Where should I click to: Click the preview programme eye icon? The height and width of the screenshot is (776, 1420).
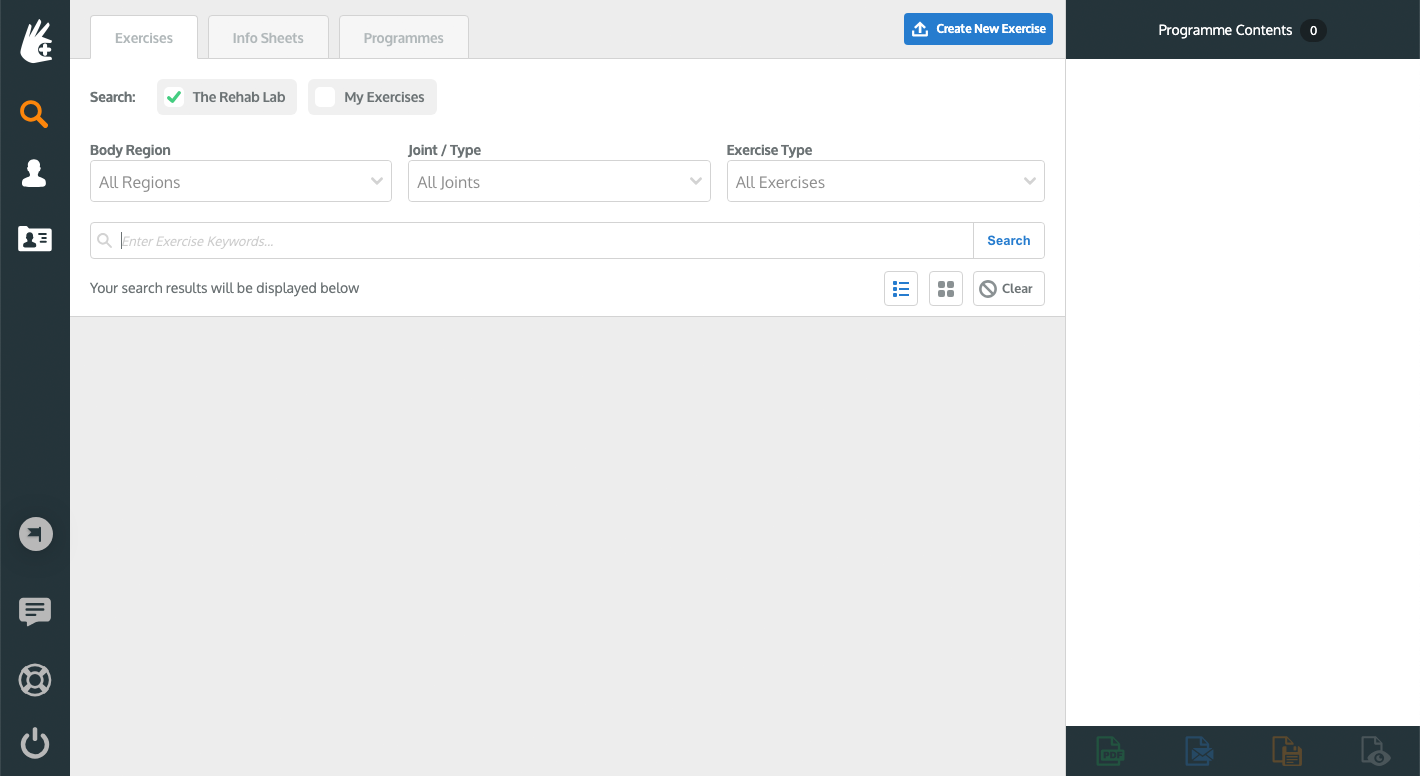[1375, 751]
